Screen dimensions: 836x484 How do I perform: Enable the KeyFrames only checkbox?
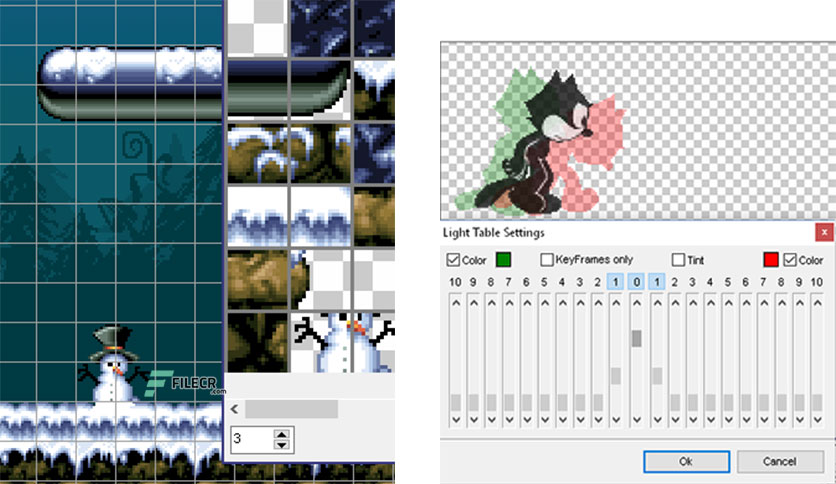(547, 260)
